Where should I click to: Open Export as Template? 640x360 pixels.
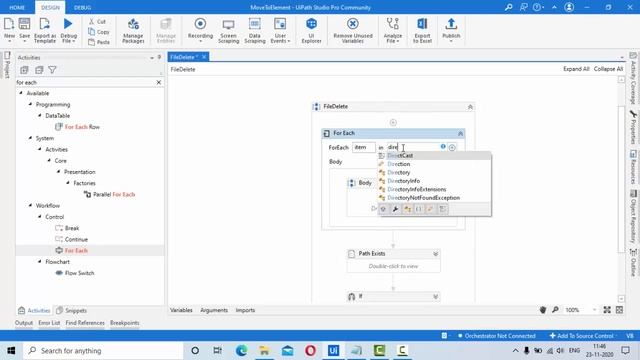[x=45, y=30]
